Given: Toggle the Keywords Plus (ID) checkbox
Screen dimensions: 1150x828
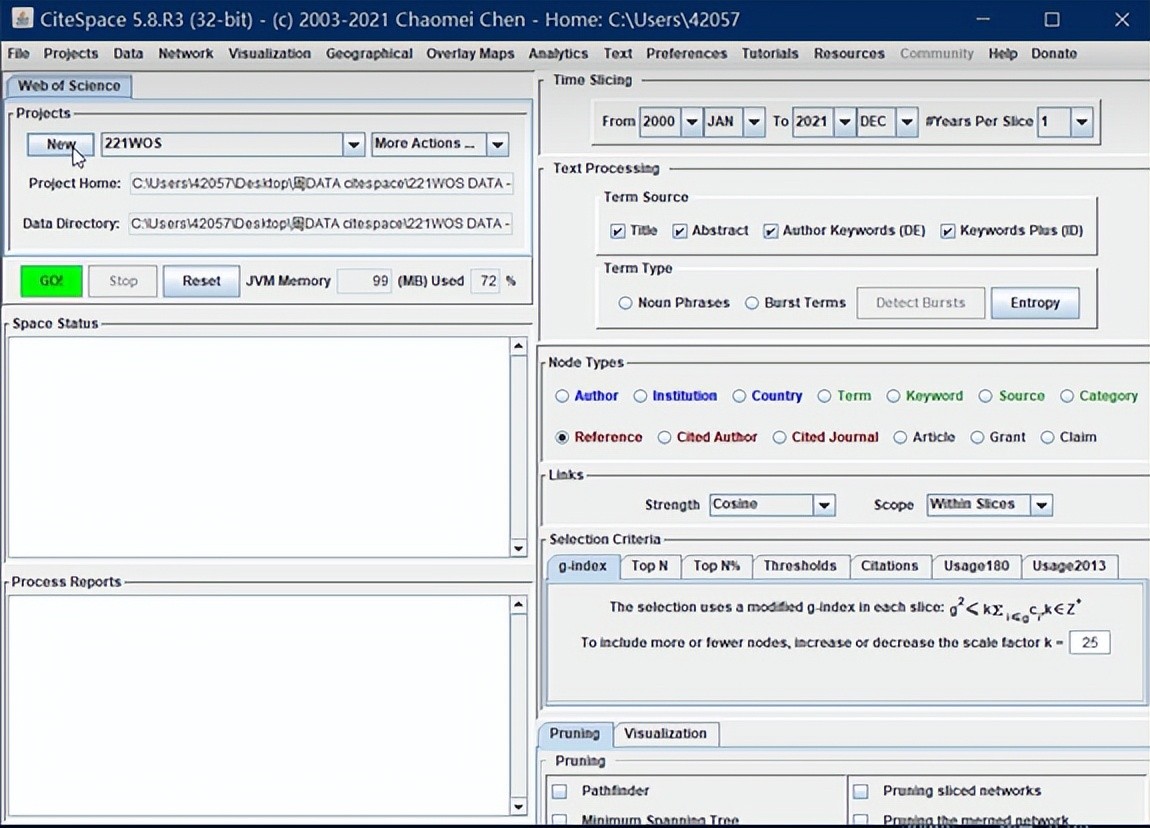Looking at the screenshot, I should [948, 231].
